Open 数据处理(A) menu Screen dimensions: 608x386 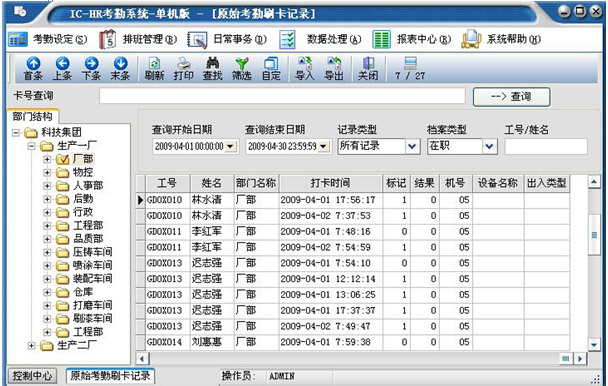[x=334, y=39]
